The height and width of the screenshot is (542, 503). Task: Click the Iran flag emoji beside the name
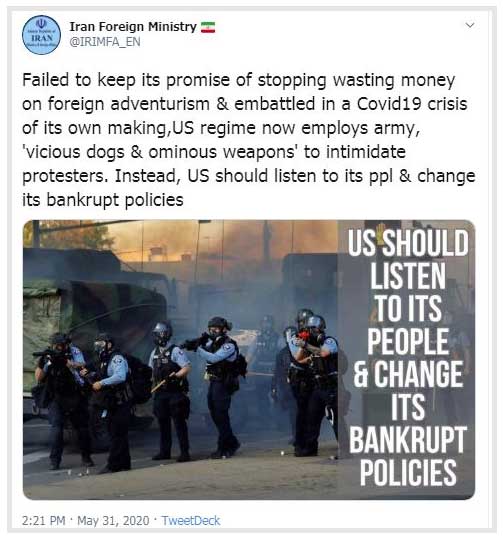coord(208,27)
